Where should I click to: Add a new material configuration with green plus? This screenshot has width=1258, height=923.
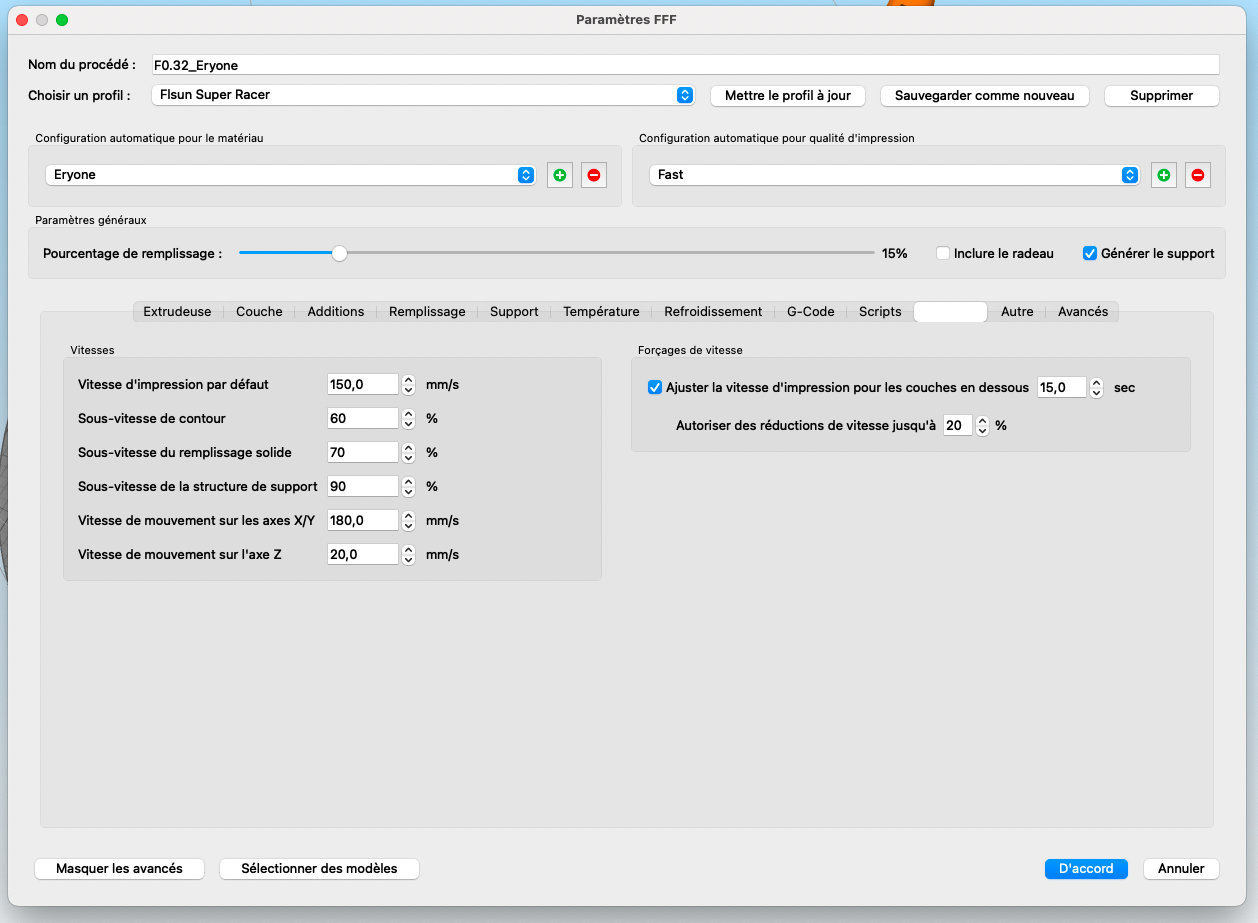click(x=560, y=175)
